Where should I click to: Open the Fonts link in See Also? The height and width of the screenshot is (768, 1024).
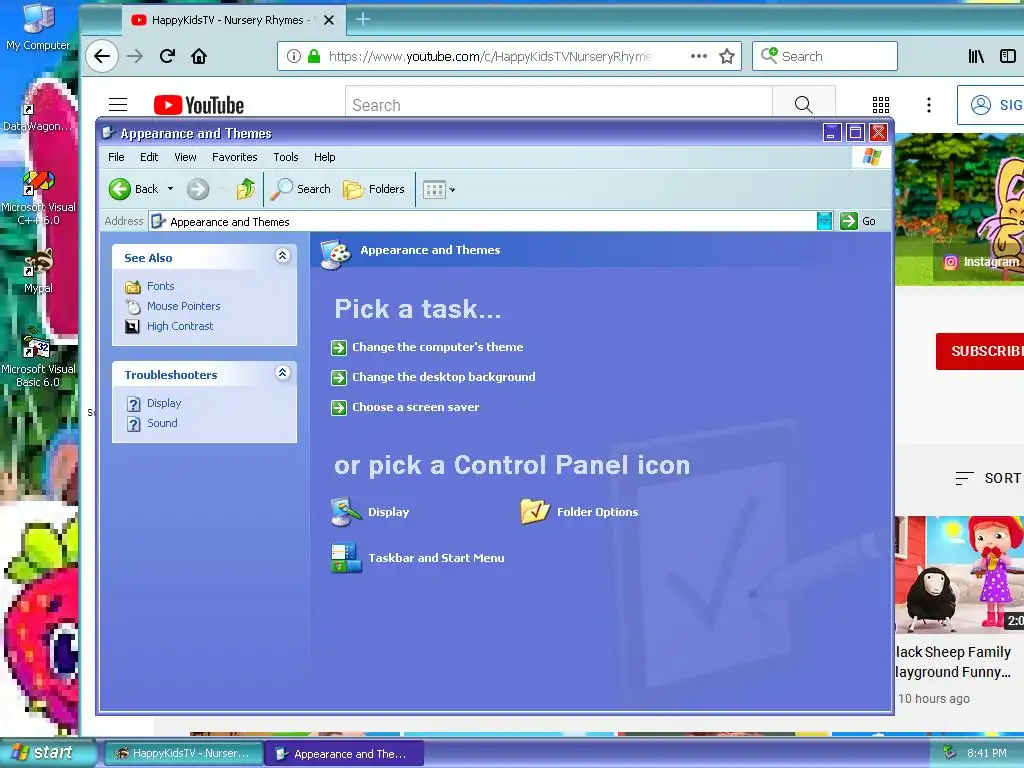[x=161, y=286]
